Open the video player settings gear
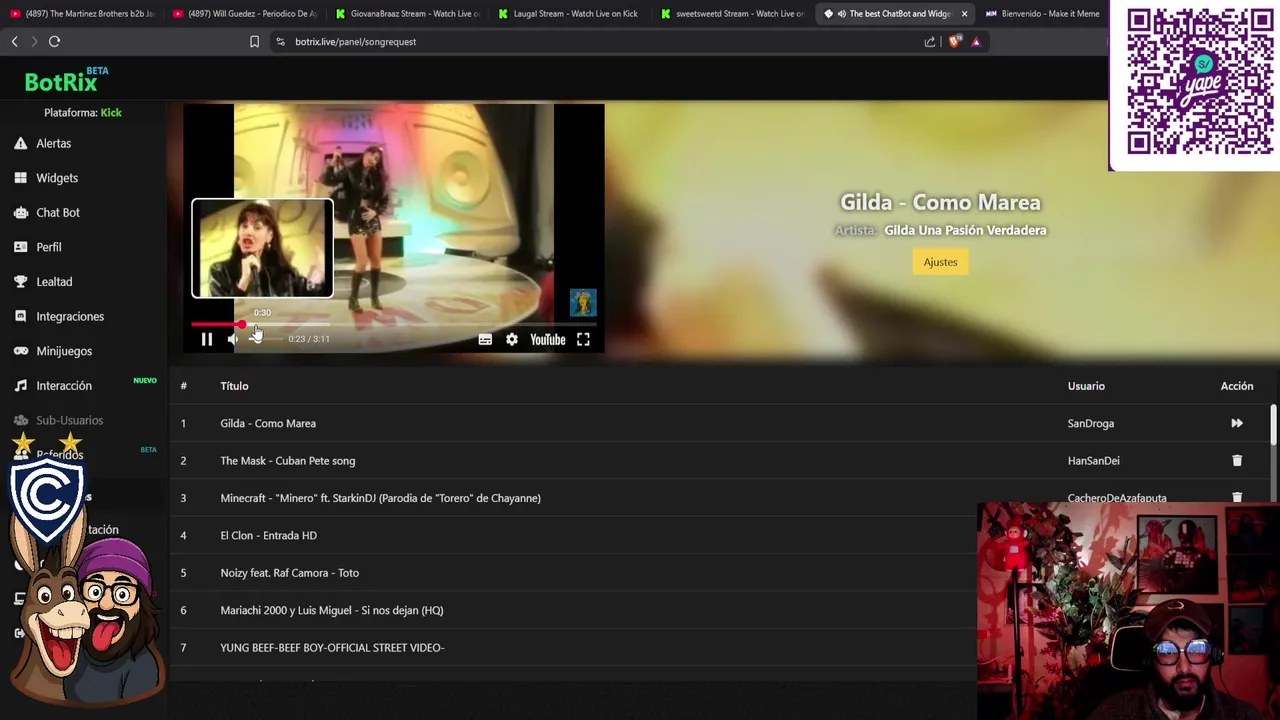 pos(512,340)
